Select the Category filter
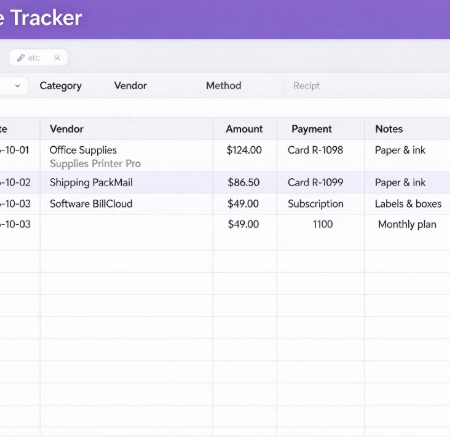The image size is (450, 437). pyautogui.click(x=61, y=86)
